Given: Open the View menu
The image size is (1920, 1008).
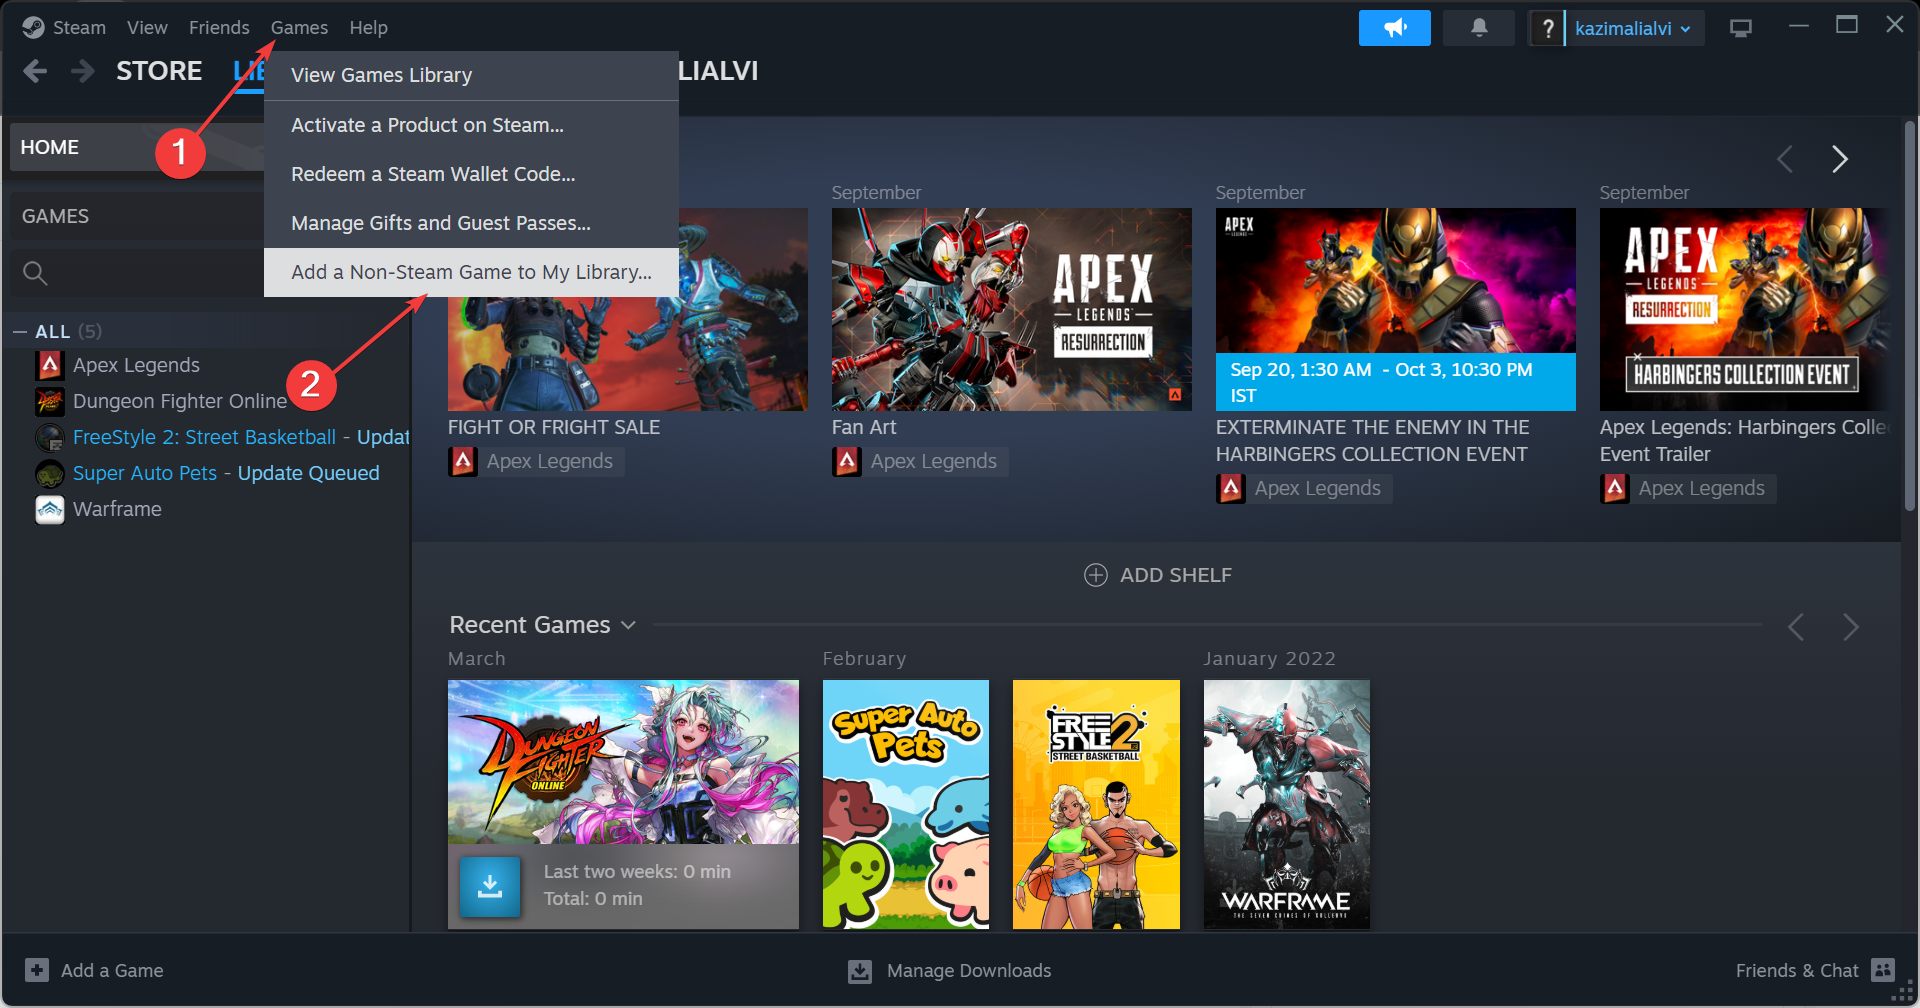Looking at the screenshot, I should point(147,28).
